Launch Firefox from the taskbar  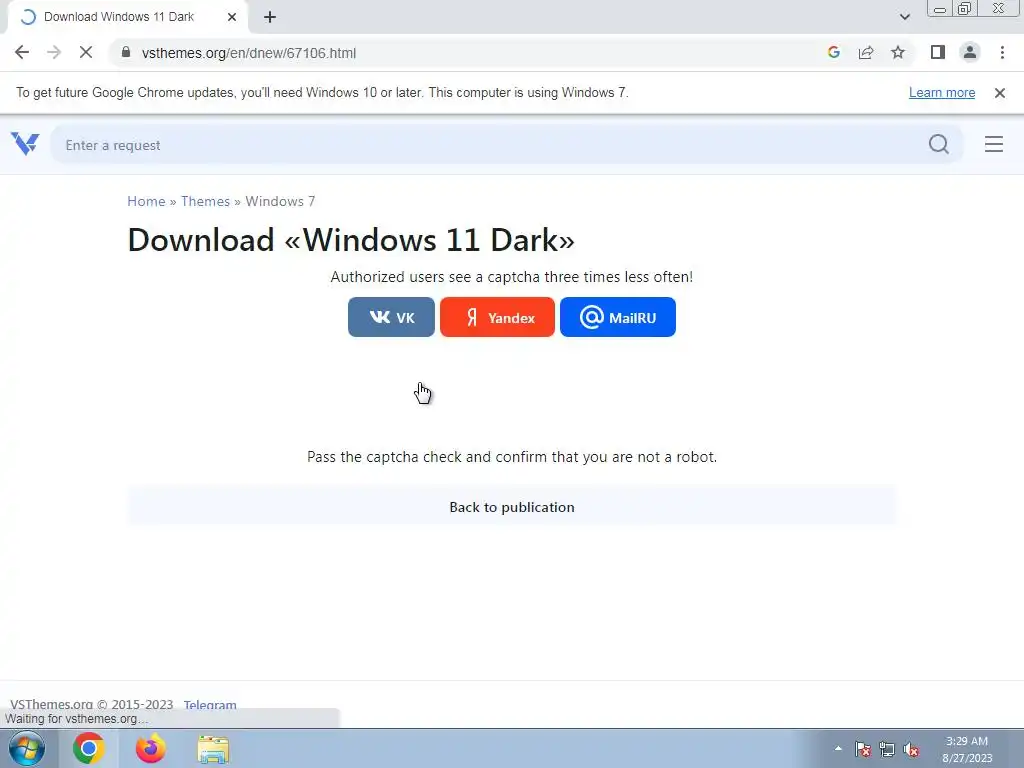150,748
